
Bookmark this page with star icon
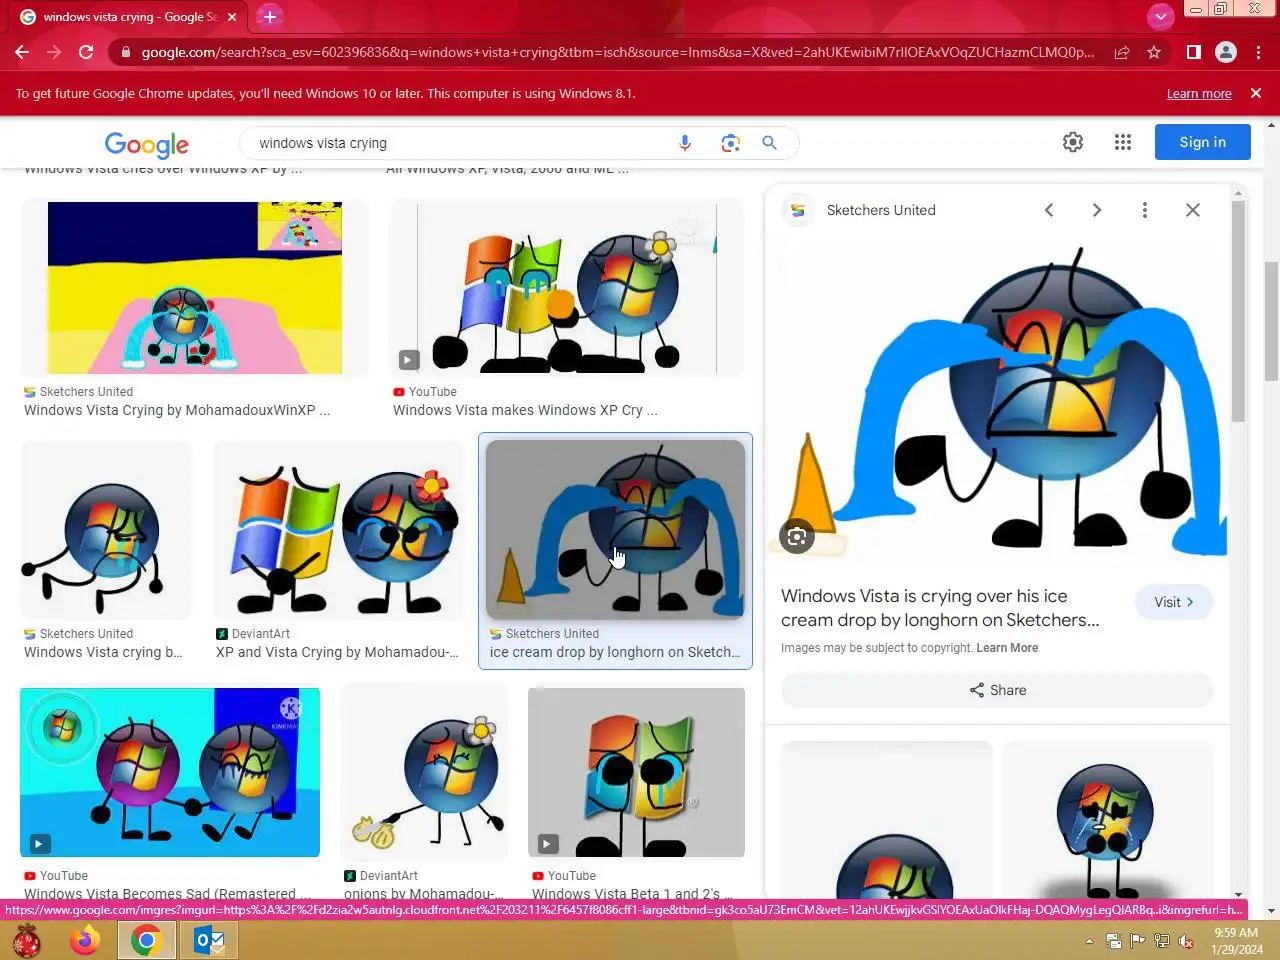point(1154,52)
